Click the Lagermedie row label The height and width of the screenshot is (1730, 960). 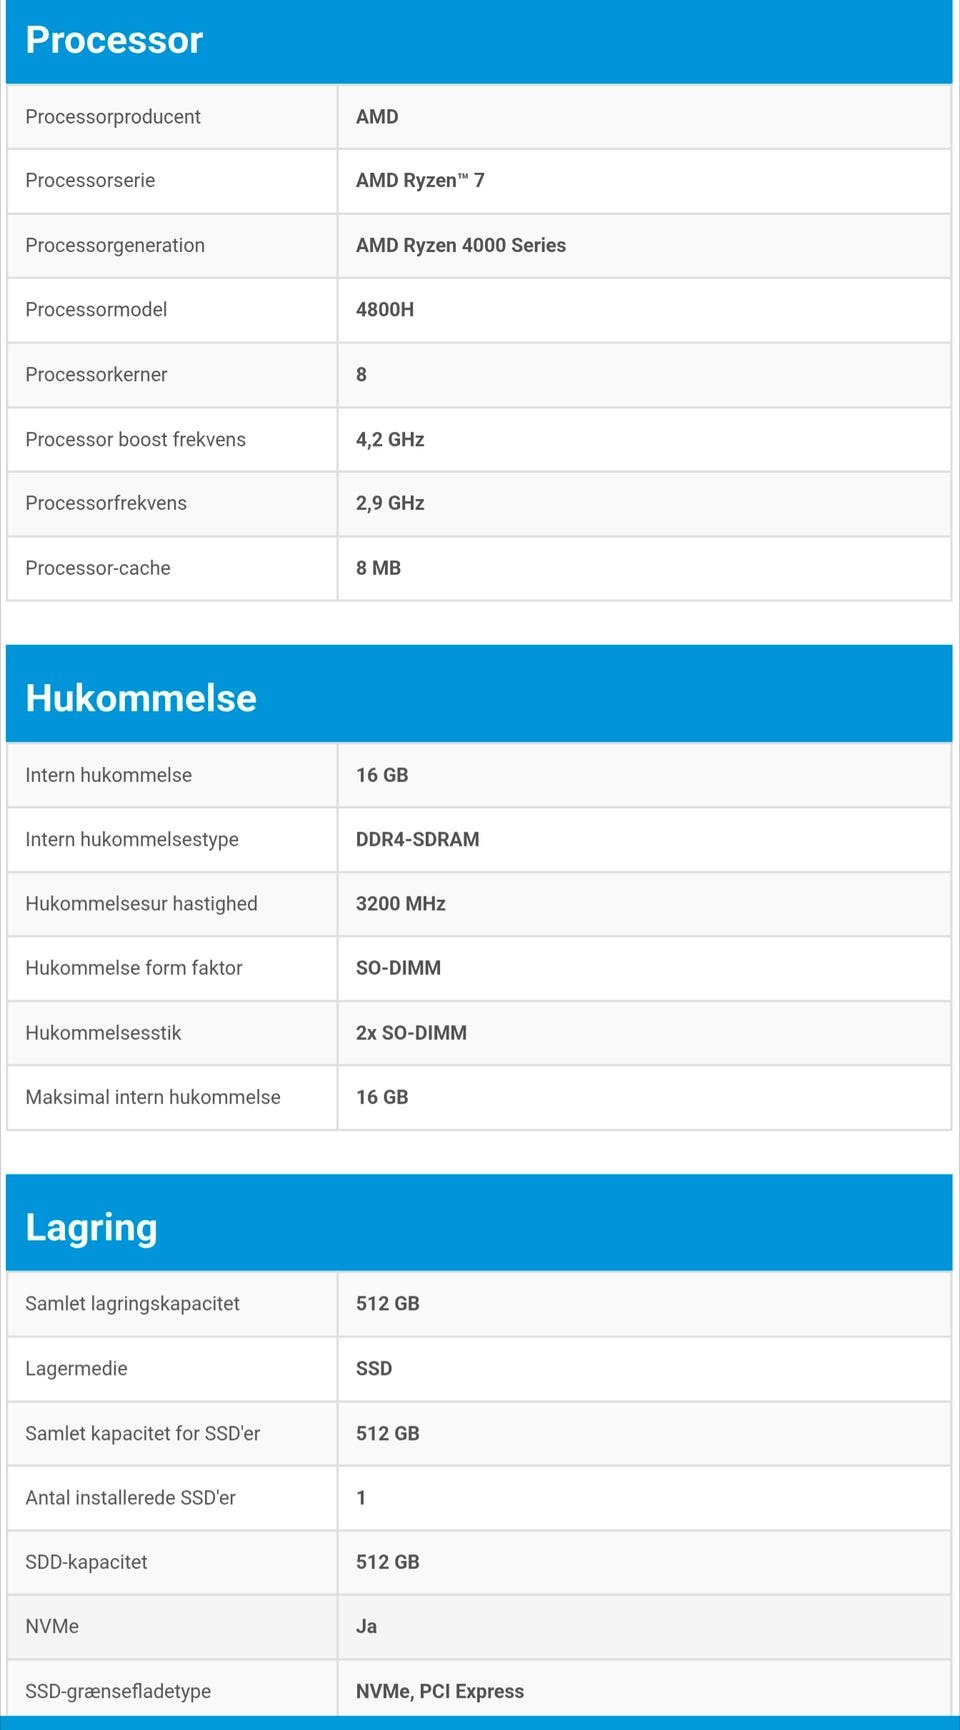[76, 1369]
